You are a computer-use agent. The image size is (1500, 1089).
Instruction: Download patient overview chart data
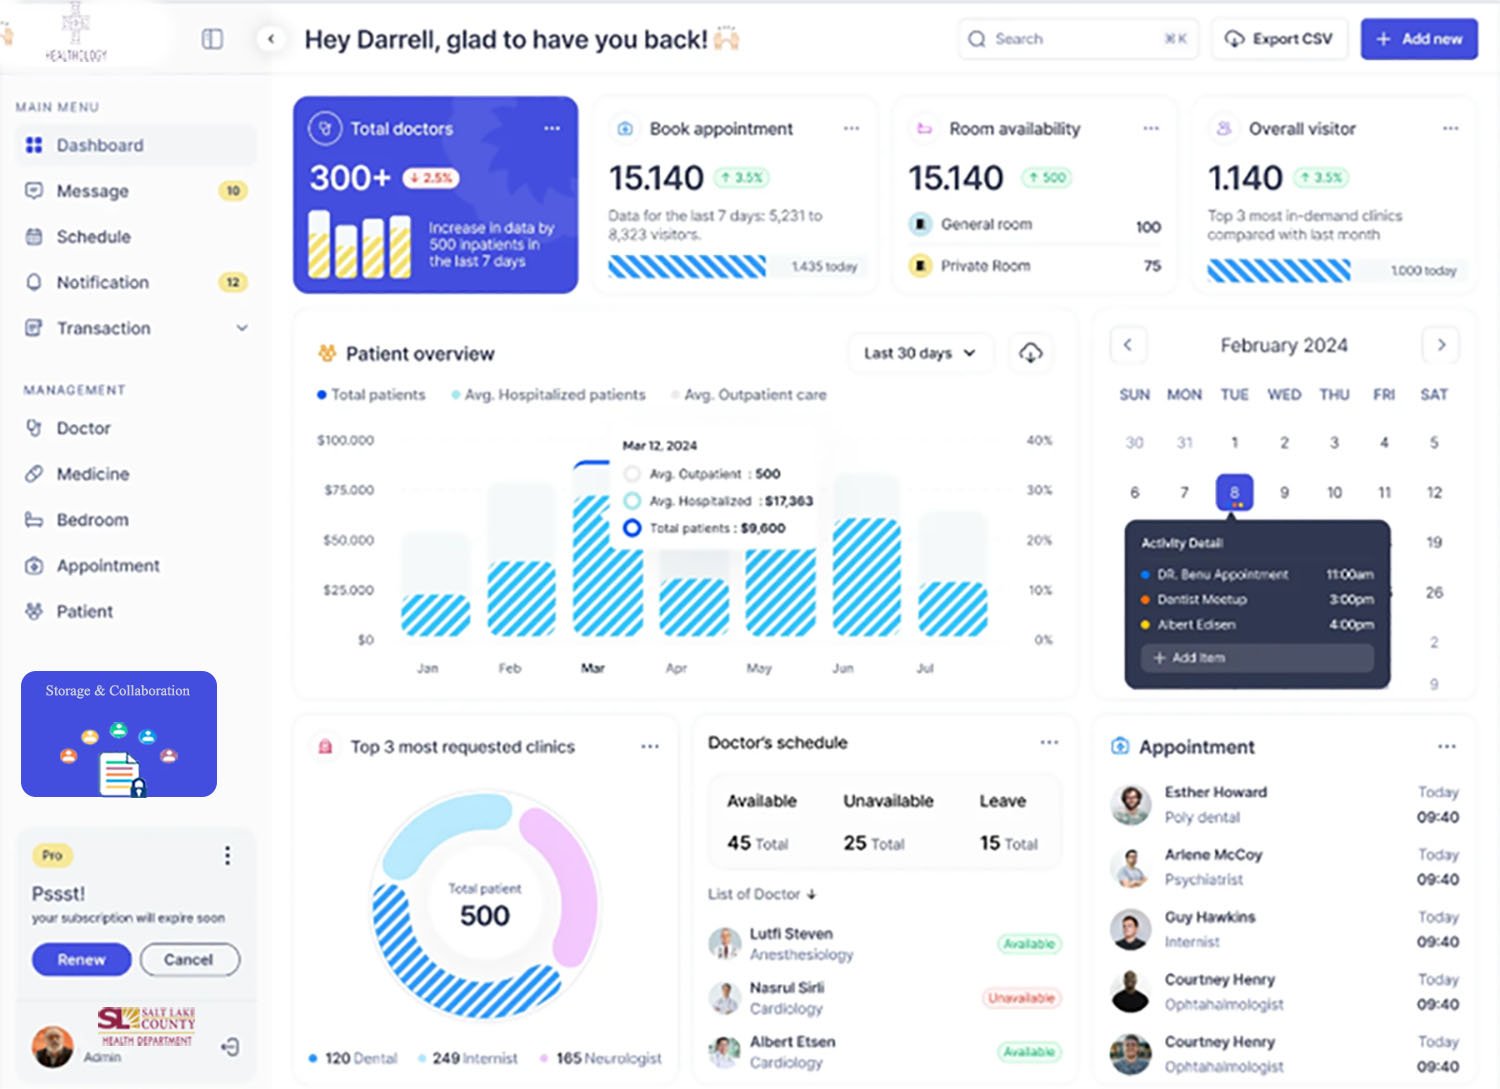1030,353
